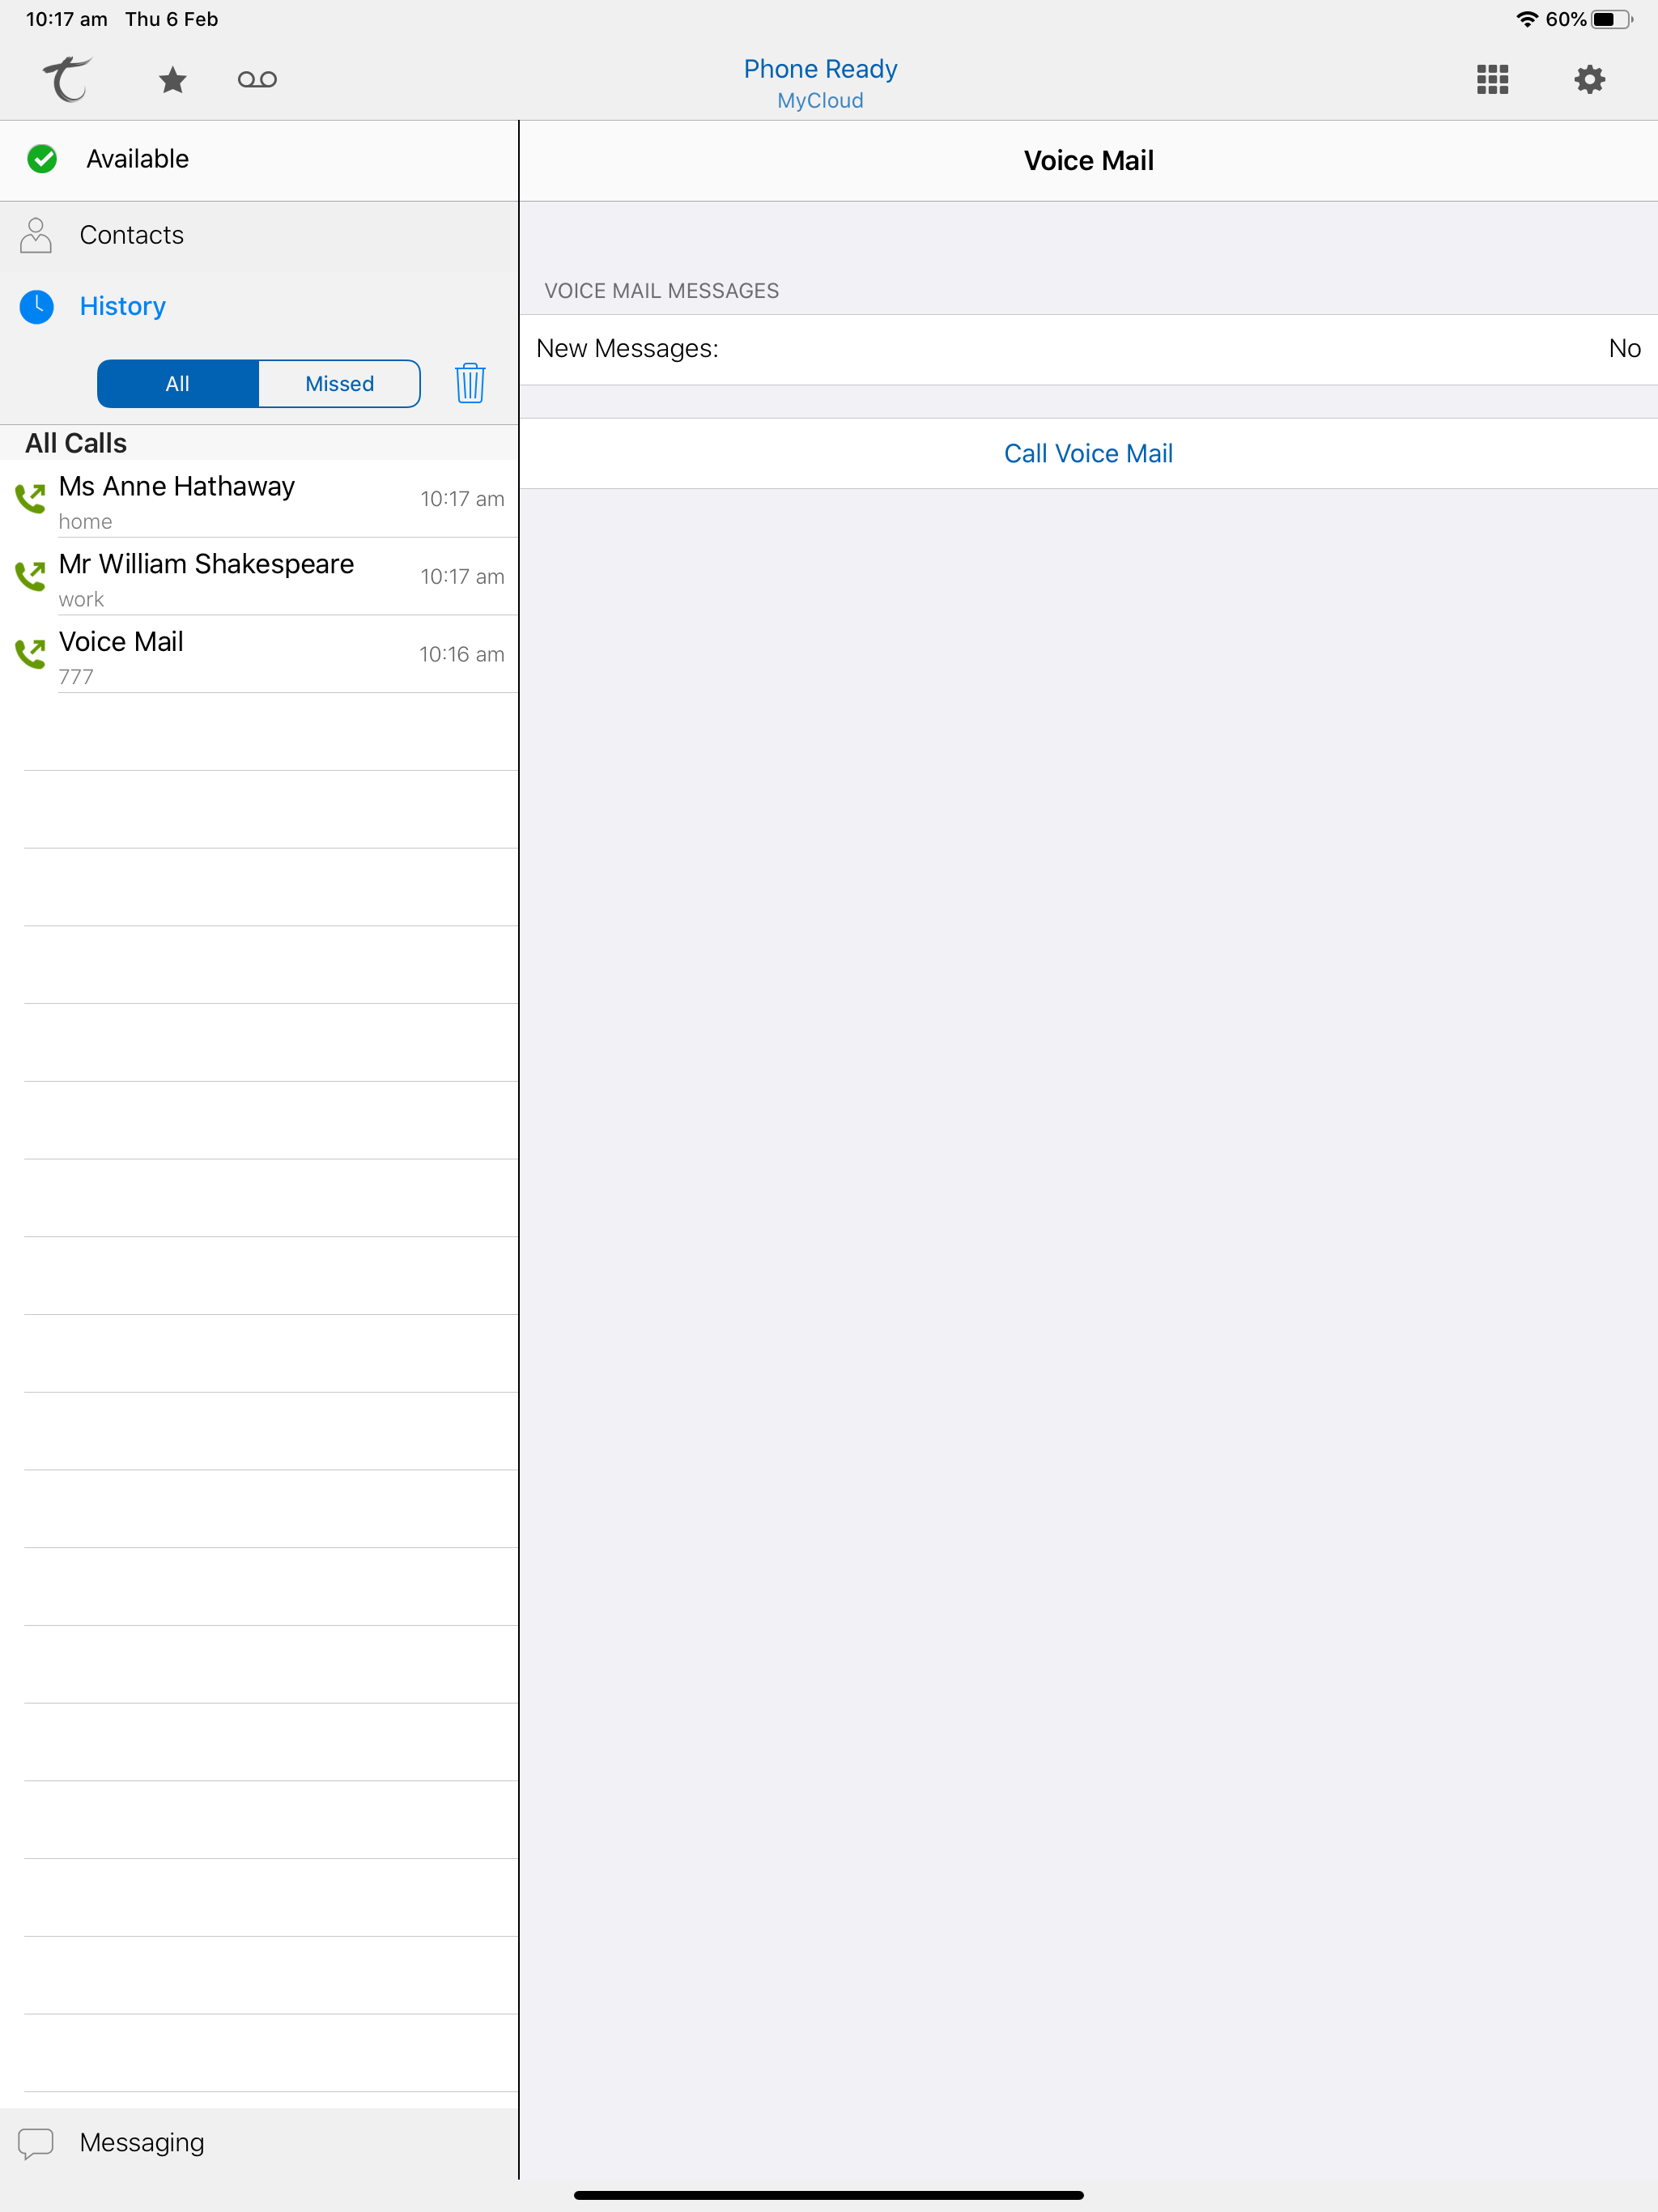Switch to Missed calls filter
Screen dimensions: 1658x2212
pos(340,383)
